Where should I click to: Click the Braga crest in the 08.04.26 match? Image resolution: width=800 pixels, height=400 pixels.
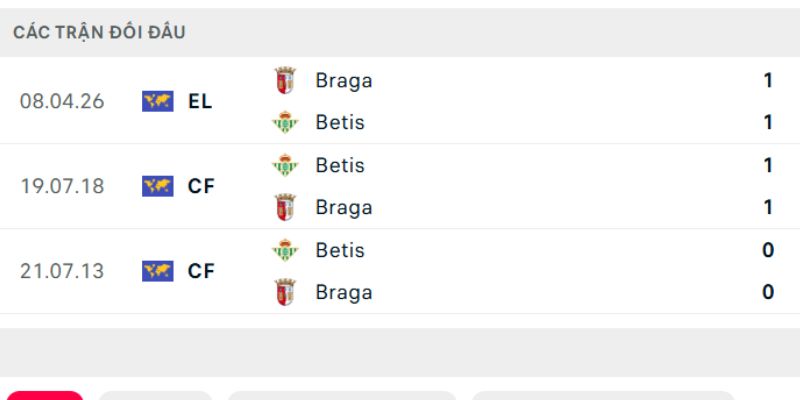pyautogui.click(x=286, y=81)
